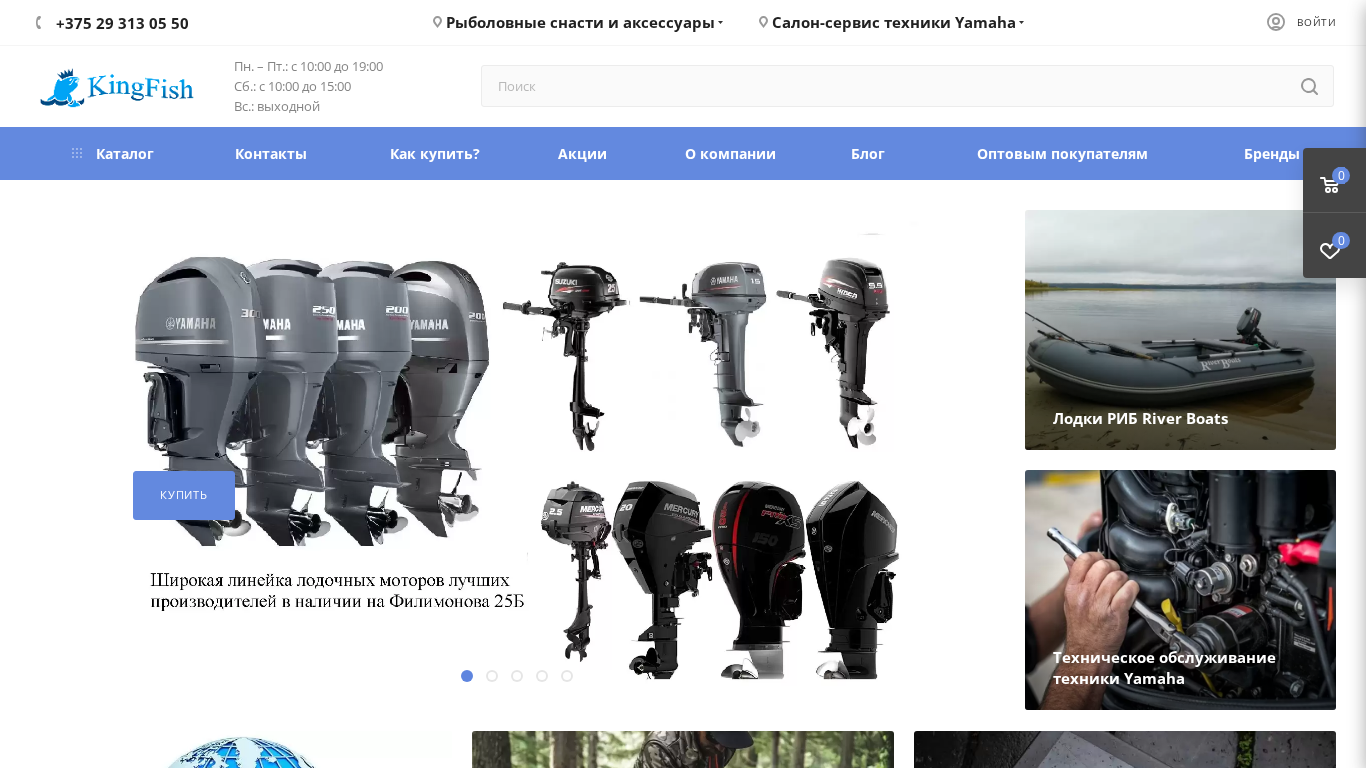Image resolution: width=1366 pixels, height=768 pixels.
Task: Click Вс.: выходной text
Action: tap(277, 106)
